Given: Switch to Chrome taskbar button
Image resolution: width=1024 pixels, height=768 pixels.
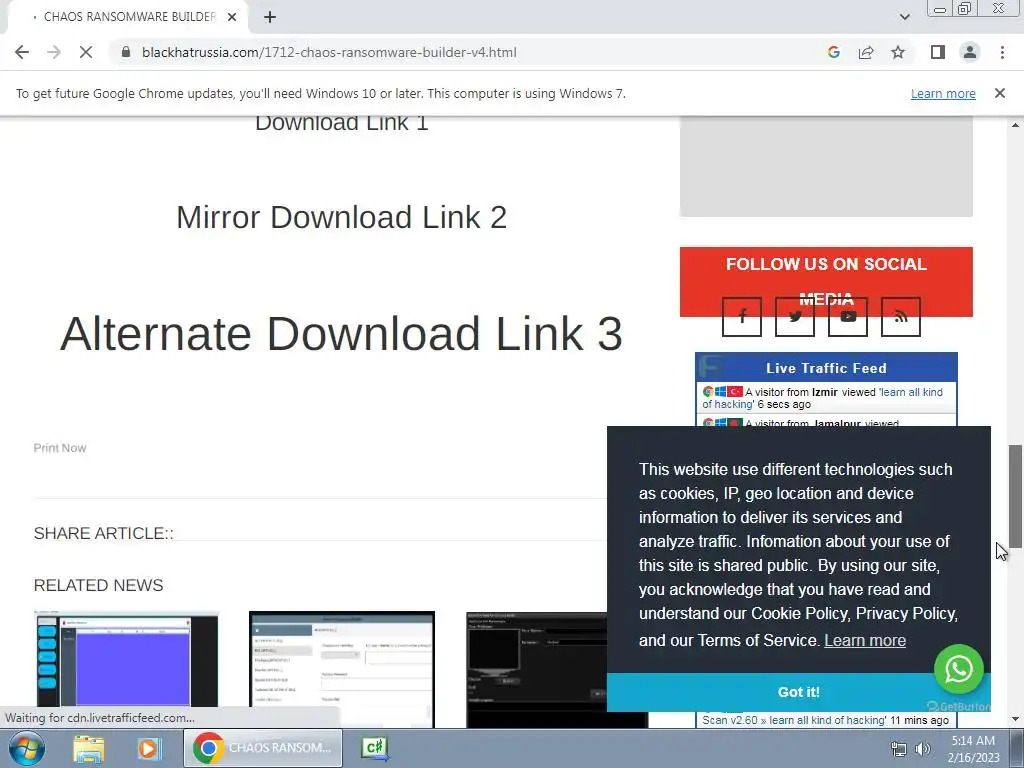Looking at the screenshot, I should 263,748.
